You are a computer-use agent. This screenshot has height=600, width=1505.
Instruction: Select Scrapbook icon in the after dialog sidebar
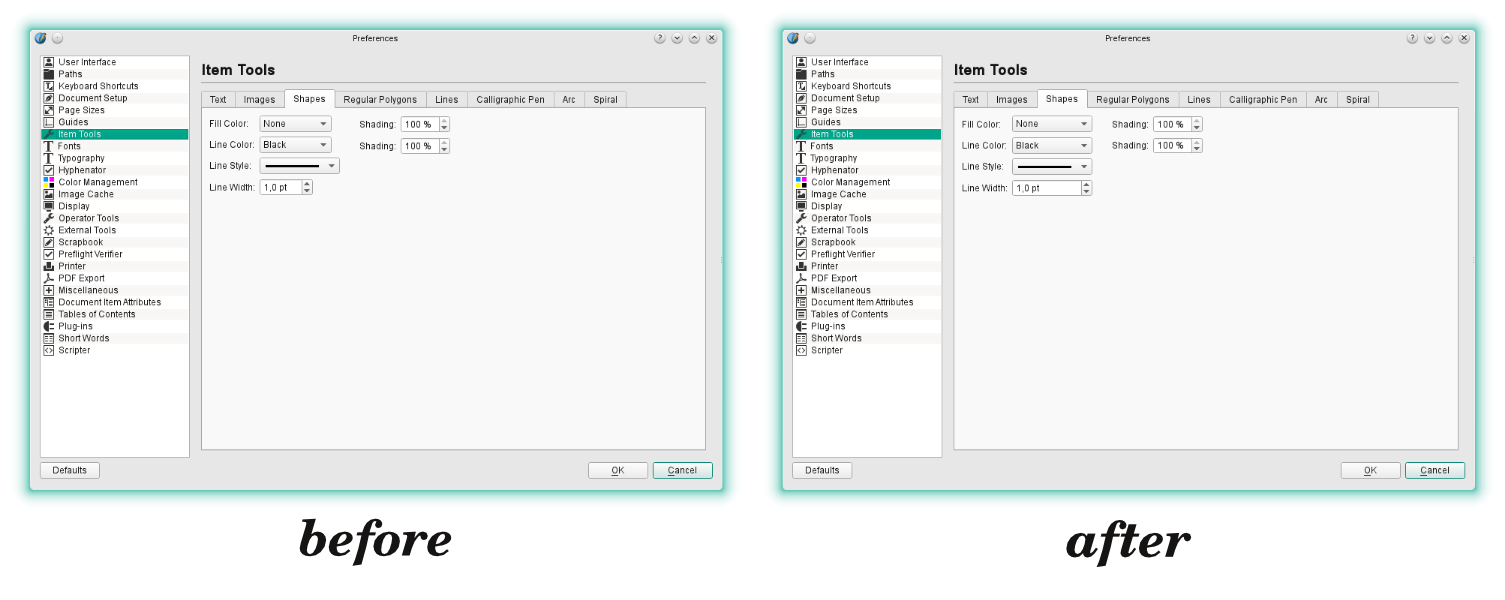[x=801, y=242]
